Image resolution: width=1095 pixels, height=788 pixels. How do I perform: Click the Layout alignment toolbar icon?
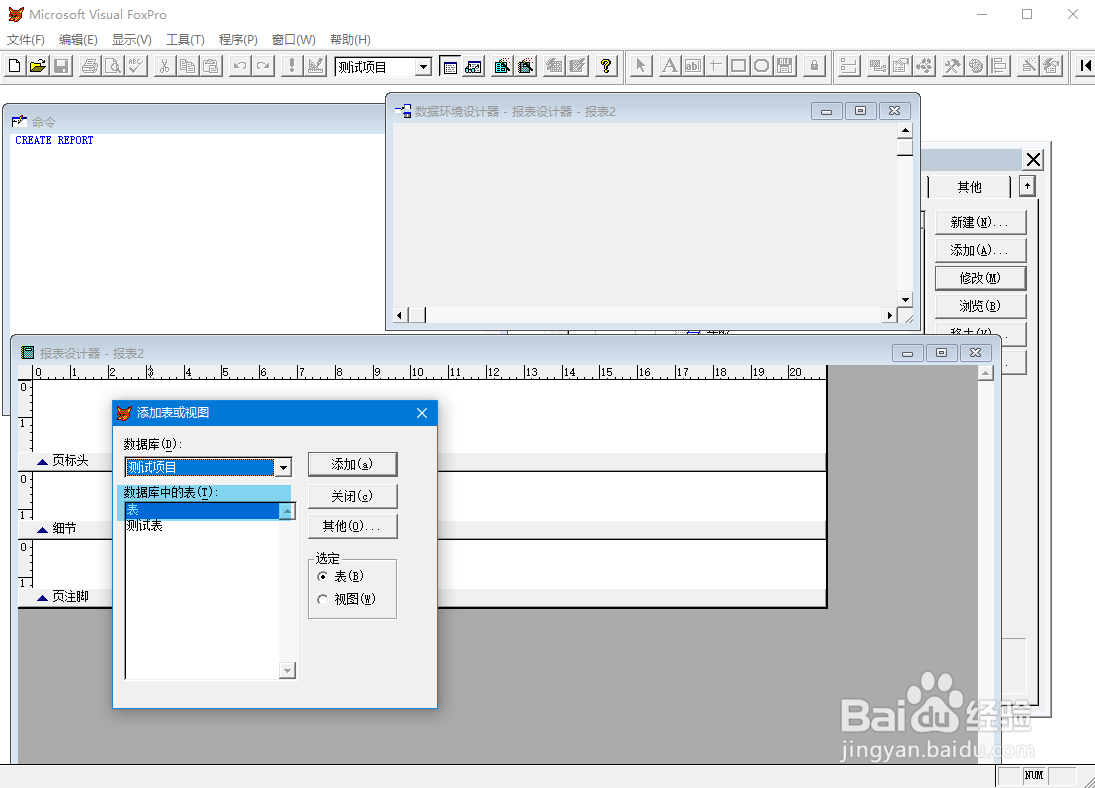pyautogui.click(x=999, y=66)
